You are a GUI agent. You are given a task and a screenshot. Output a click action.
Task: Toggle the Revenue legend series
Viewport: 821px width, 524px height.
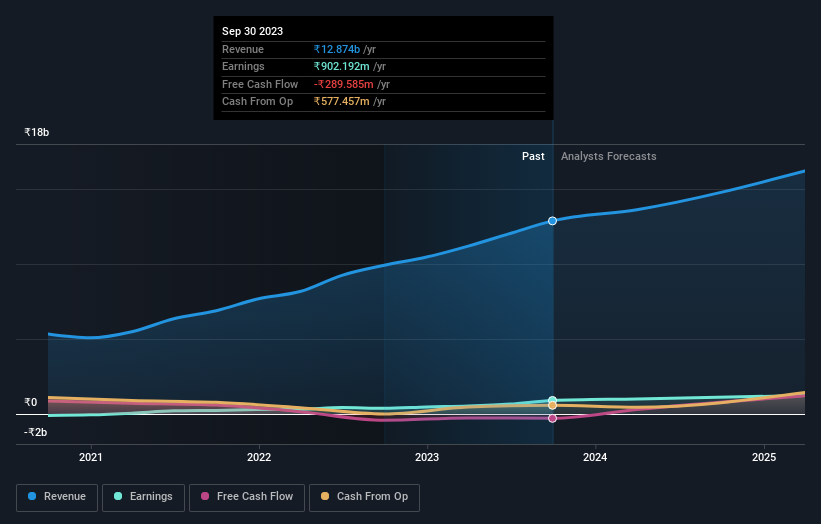point(57,497)
